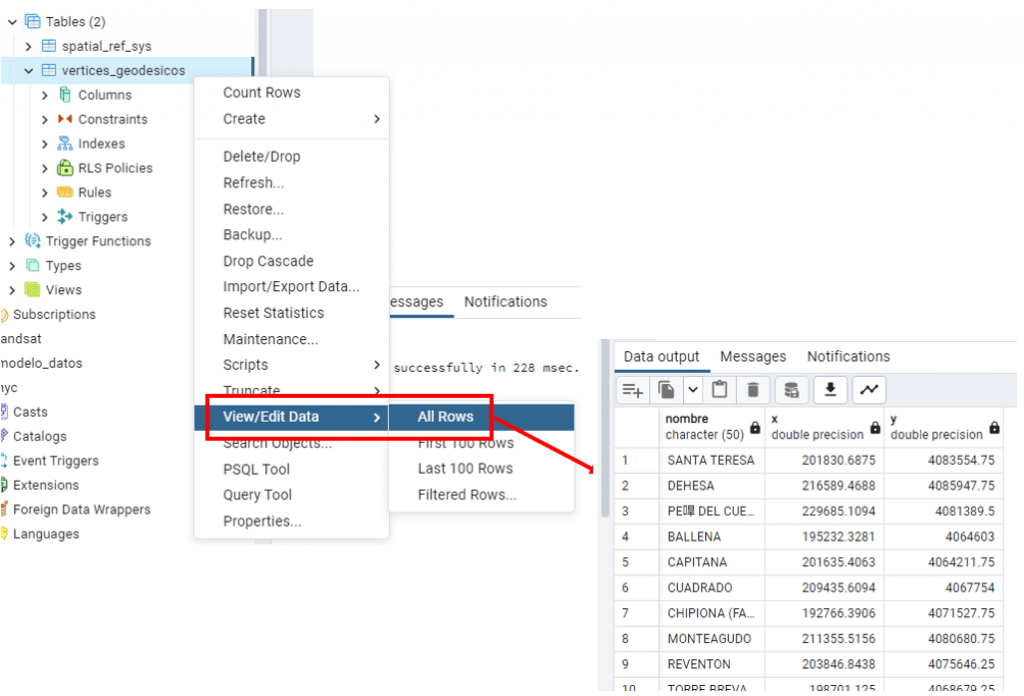Download query results with the save-to-file icon
1024x696 pixels.
pyautogui.click(x=832, y=390)
